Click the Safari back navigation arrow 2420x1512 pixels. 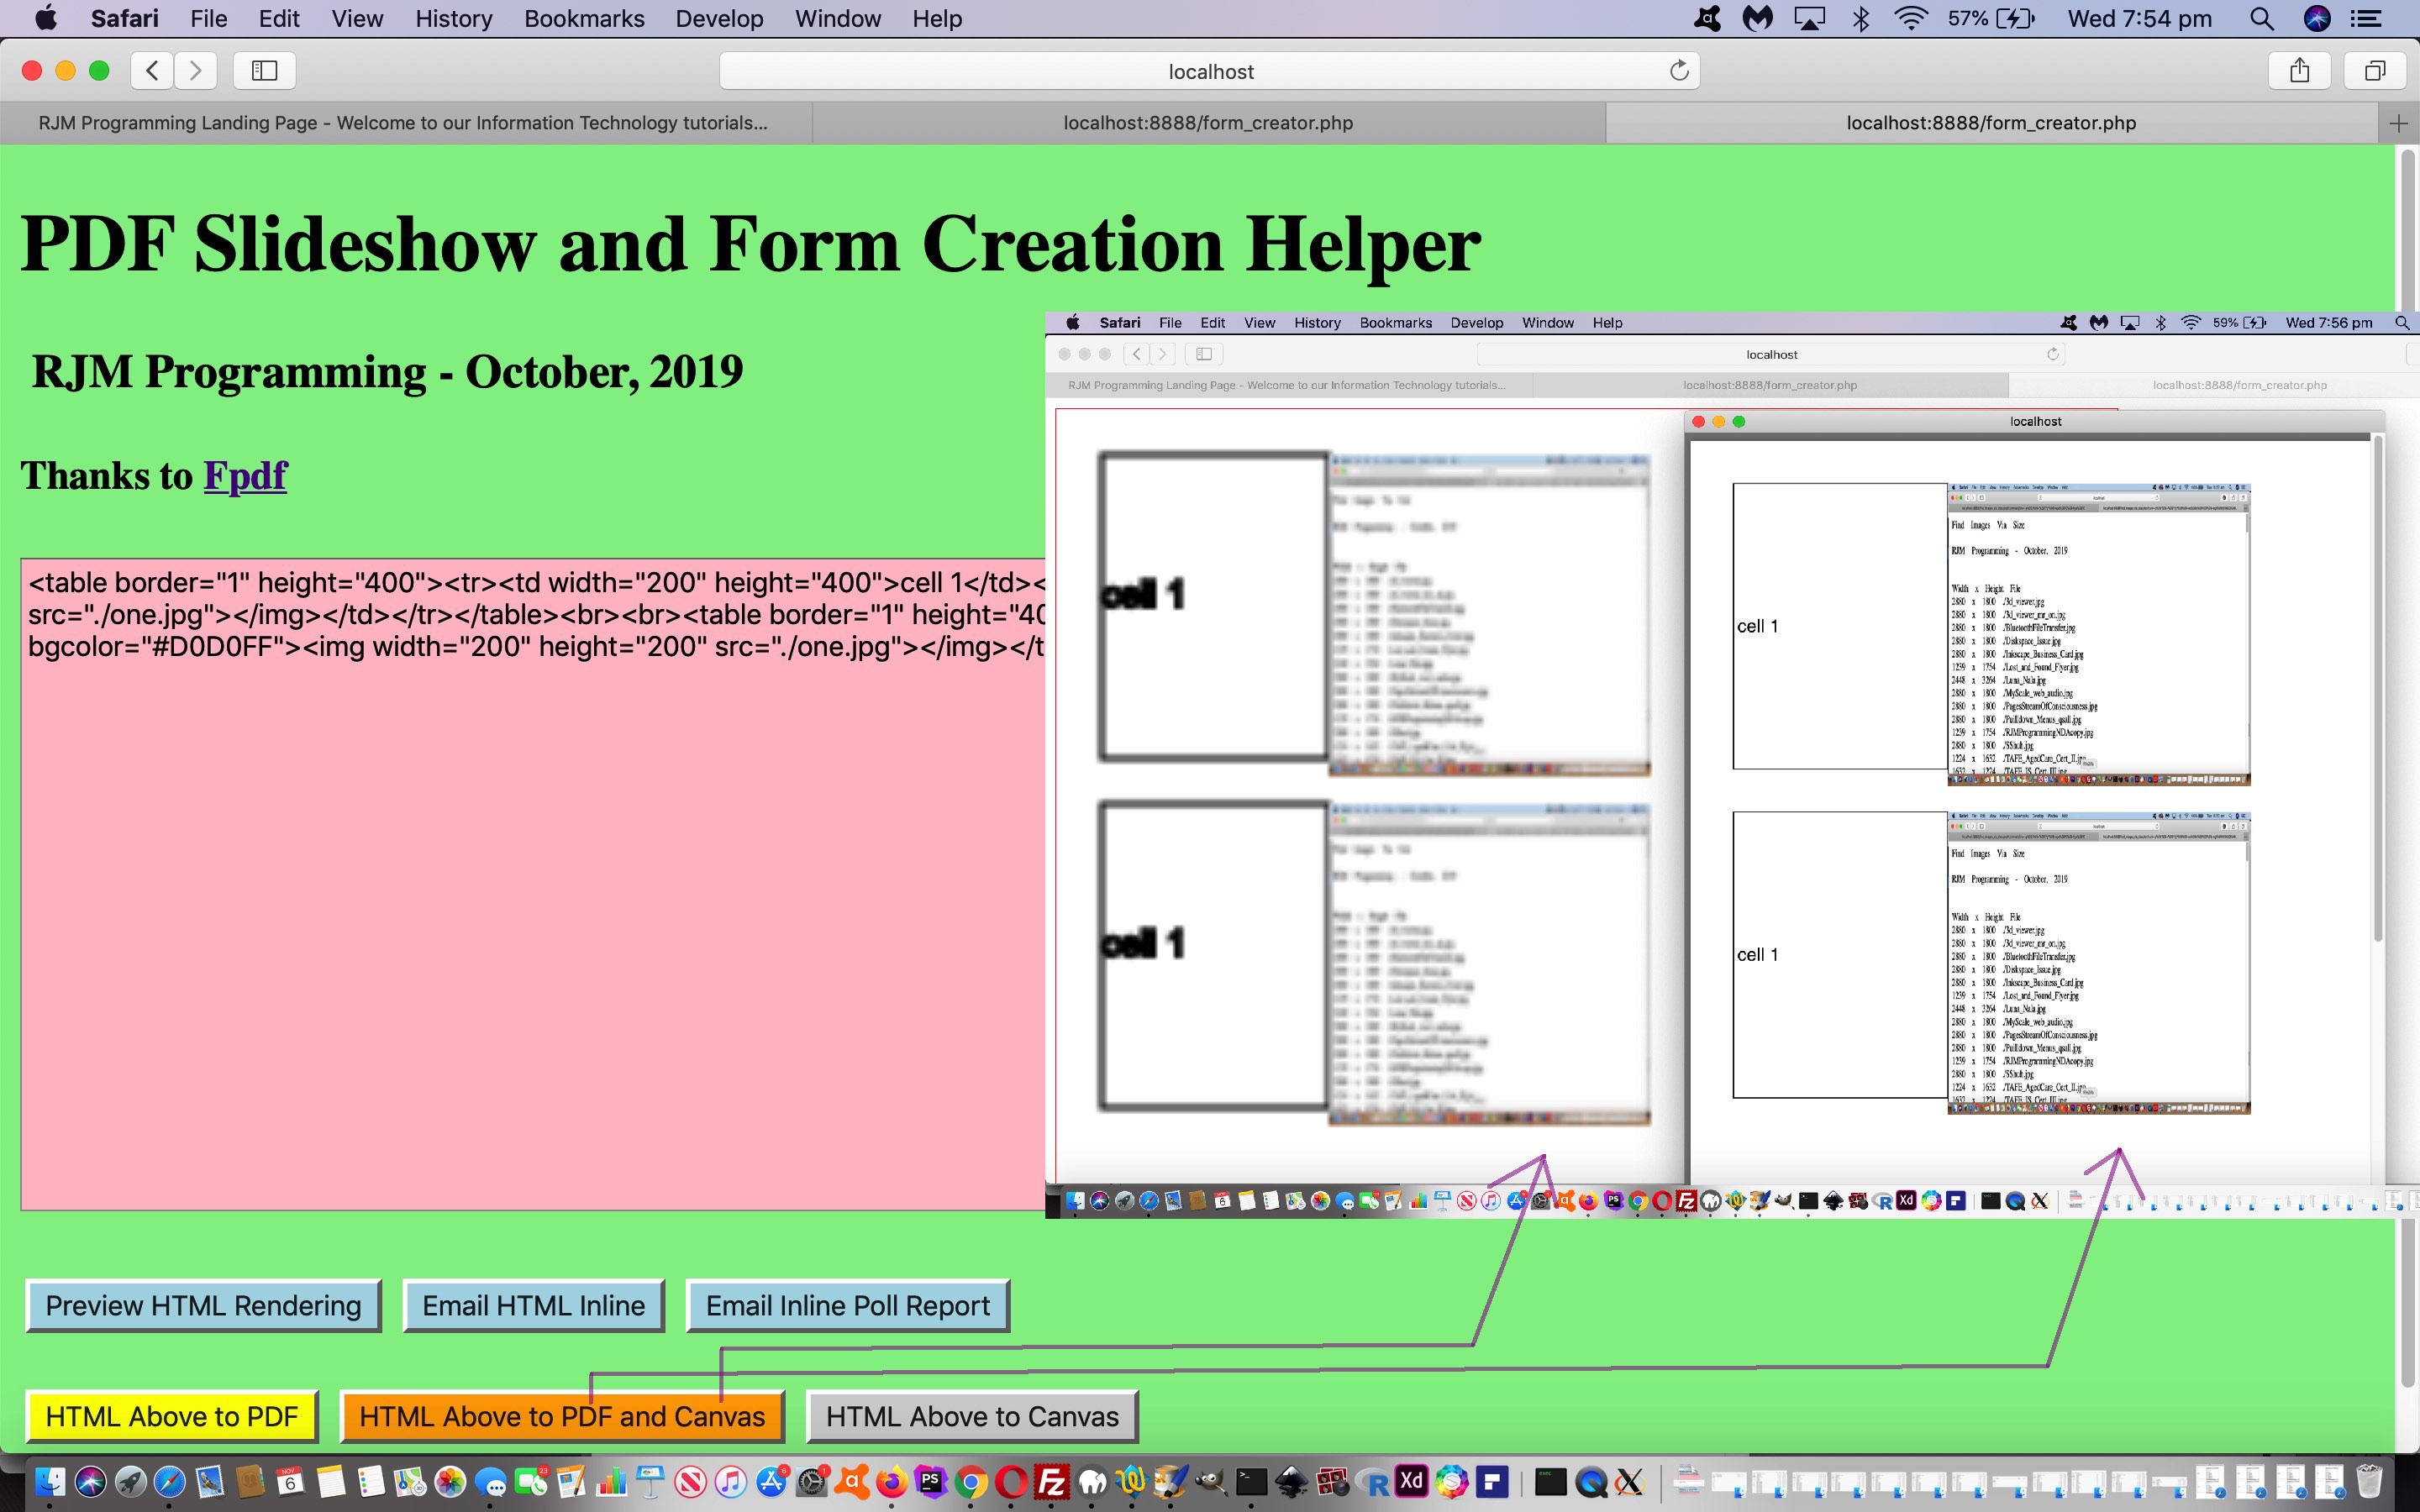[x=152, y=70]
